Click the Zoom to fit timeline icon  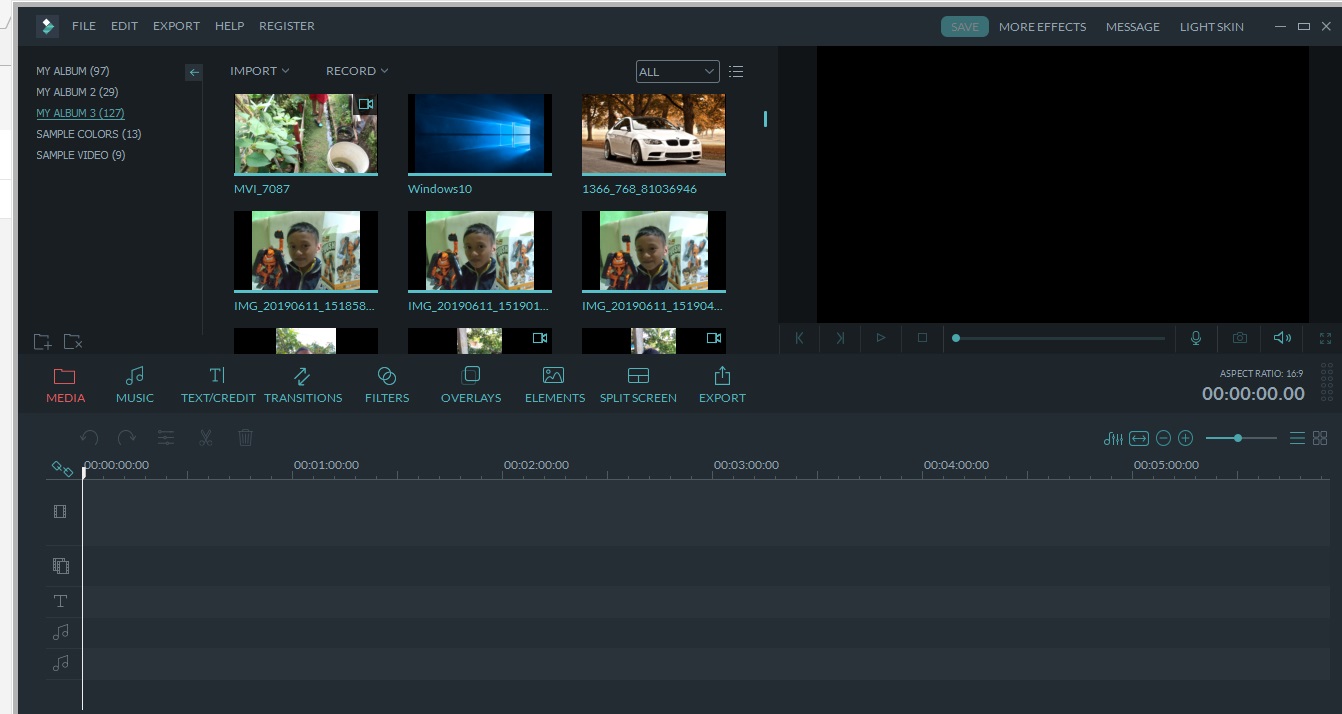(1139, 438)
